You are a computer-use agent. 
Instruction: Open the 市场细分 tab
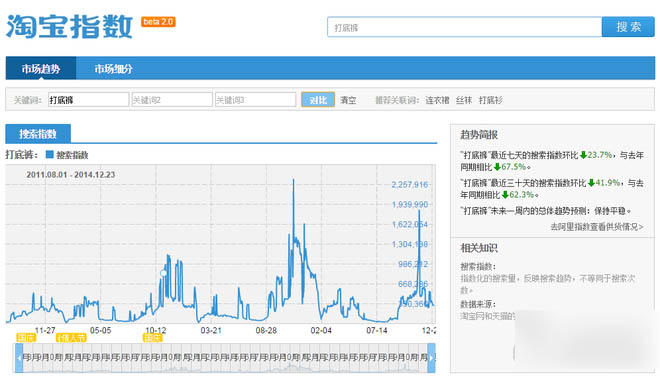point(113,69)
